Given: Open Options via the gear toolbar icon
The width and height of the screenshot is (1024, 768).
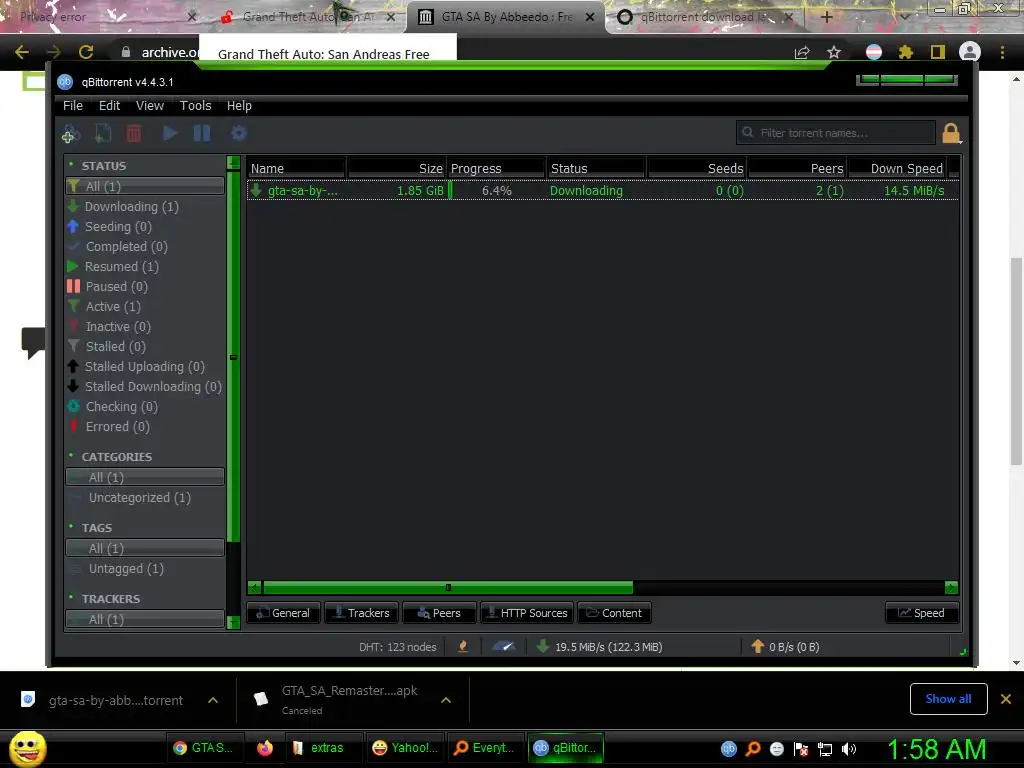Looking at the screenshot, I should click(238, 133).
